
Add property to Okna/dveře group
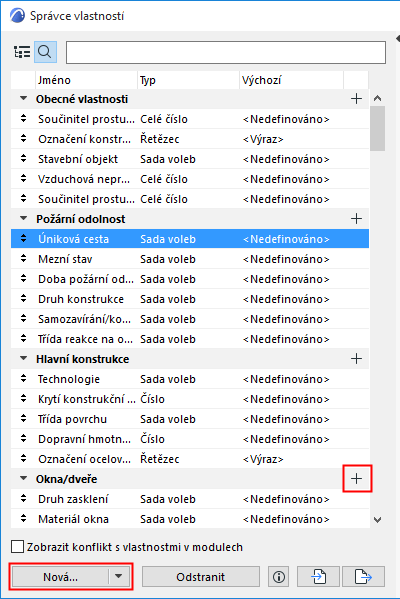(x=356, y=479)
